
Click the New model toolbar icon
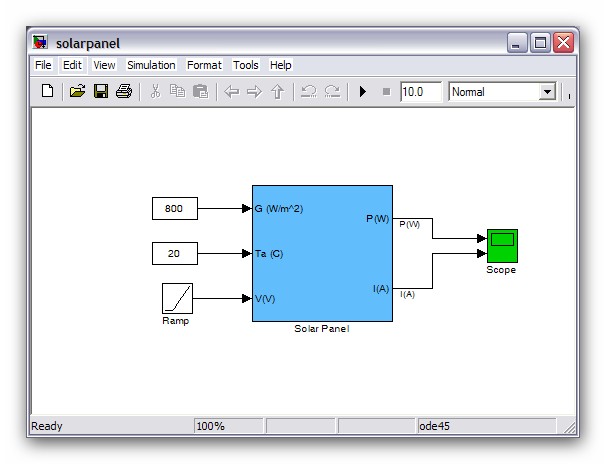click(x=47, y=92)
